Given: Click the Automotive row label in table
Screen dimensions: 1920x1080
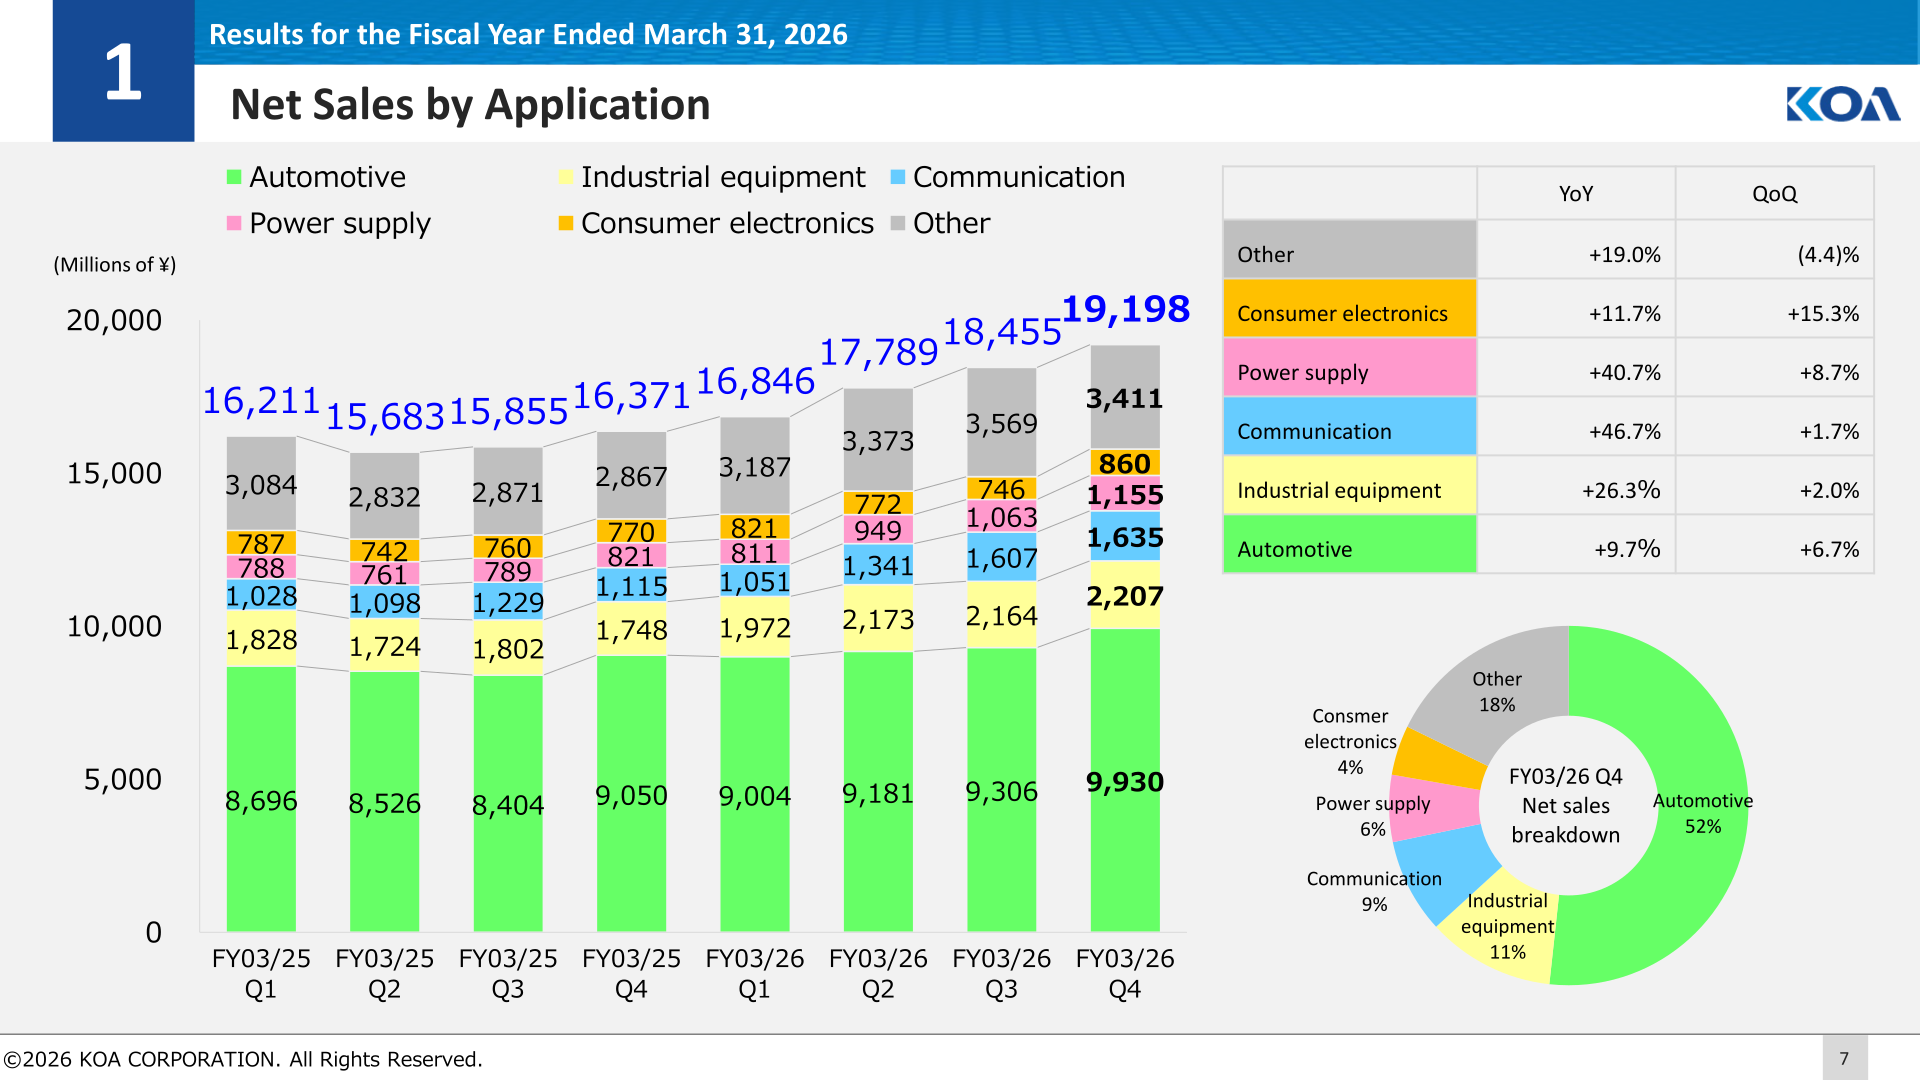Looking at the screenshot, I should (1350, 544).
